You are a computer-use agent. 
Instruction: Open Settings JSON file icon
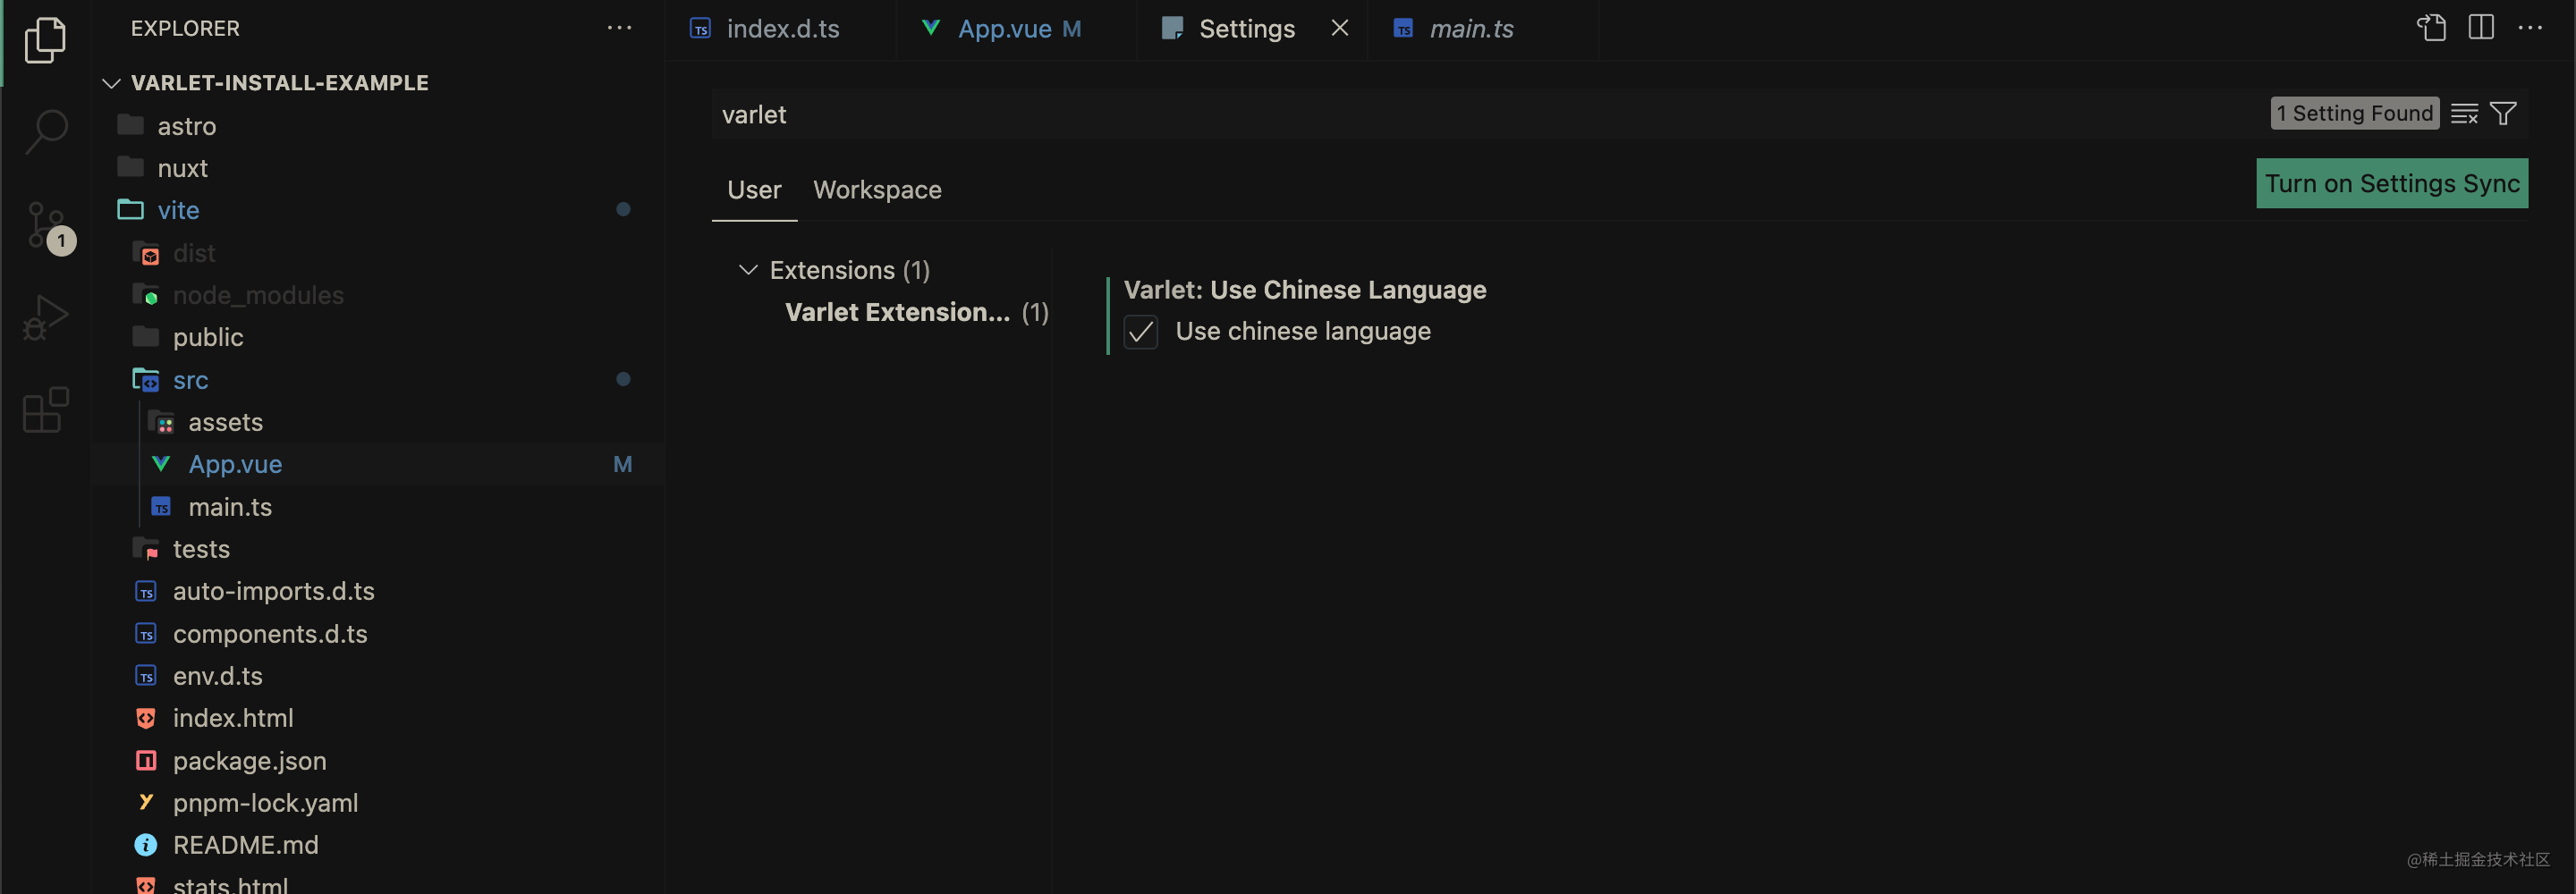(2431, 28)
